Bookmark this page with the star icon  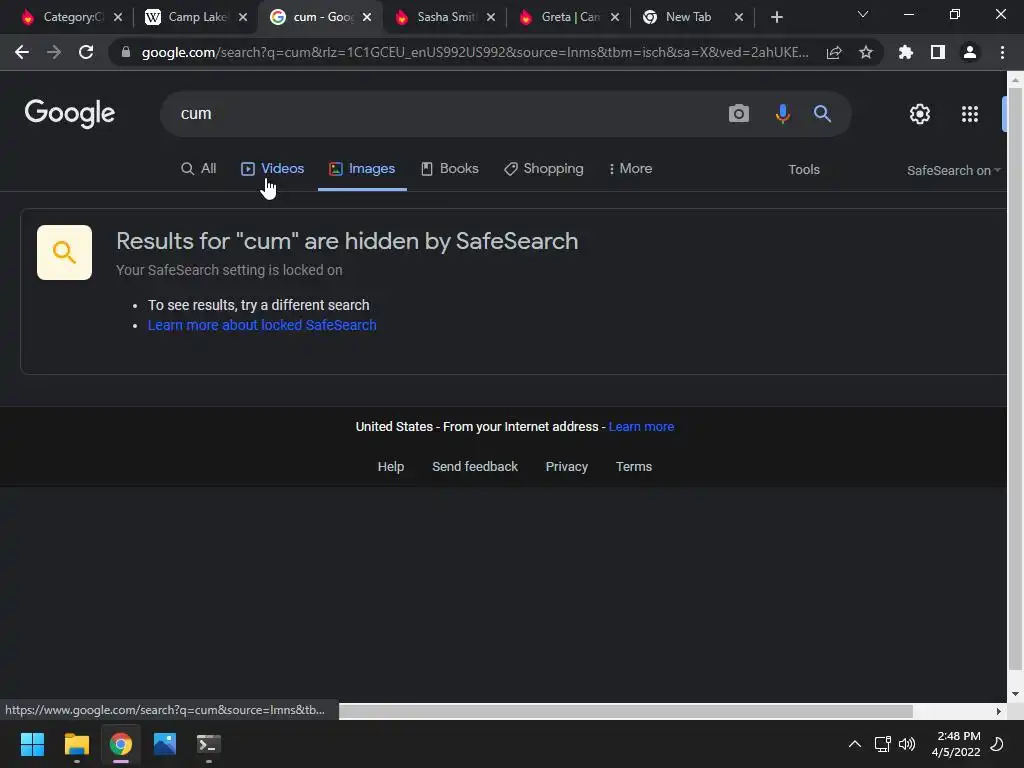[x=866, y=52]
